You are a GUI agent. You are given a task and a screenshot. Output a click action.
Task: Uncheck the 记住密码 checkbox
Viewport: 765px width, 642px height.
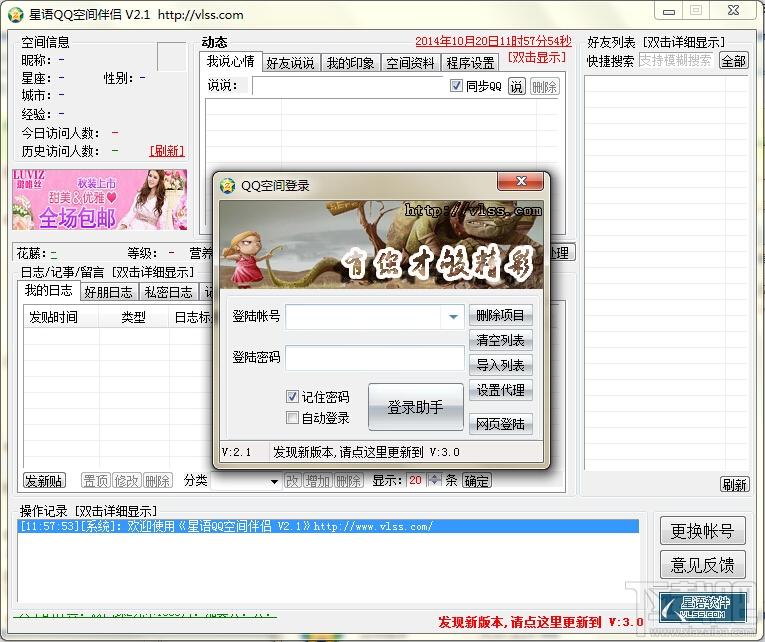click(x=293, y=397)
